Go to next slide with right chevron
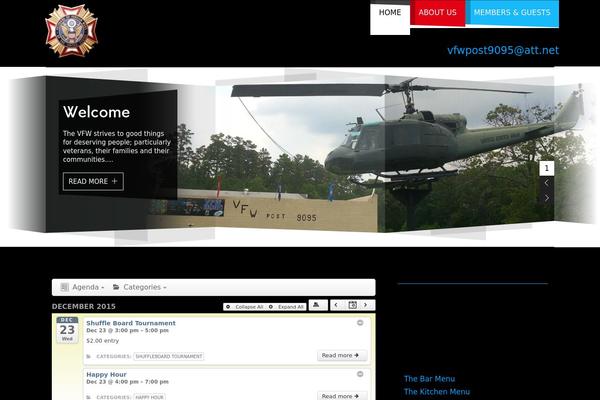This screenshot has width=600, height=400. pyautogui.click(x=546, y=198)
